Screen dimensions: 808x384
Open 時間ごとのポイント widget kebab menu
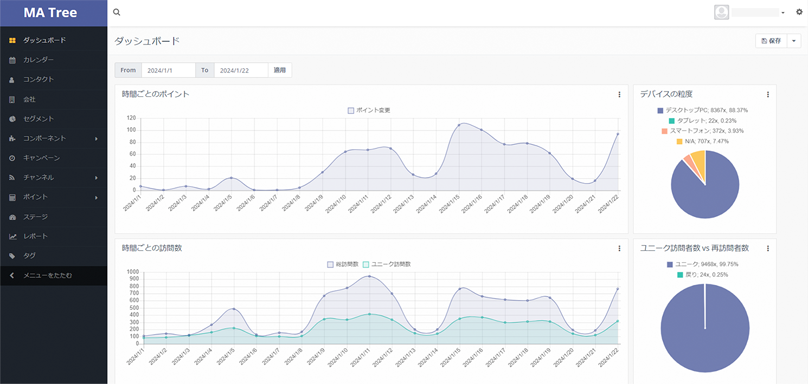click(x=619, y=94)
